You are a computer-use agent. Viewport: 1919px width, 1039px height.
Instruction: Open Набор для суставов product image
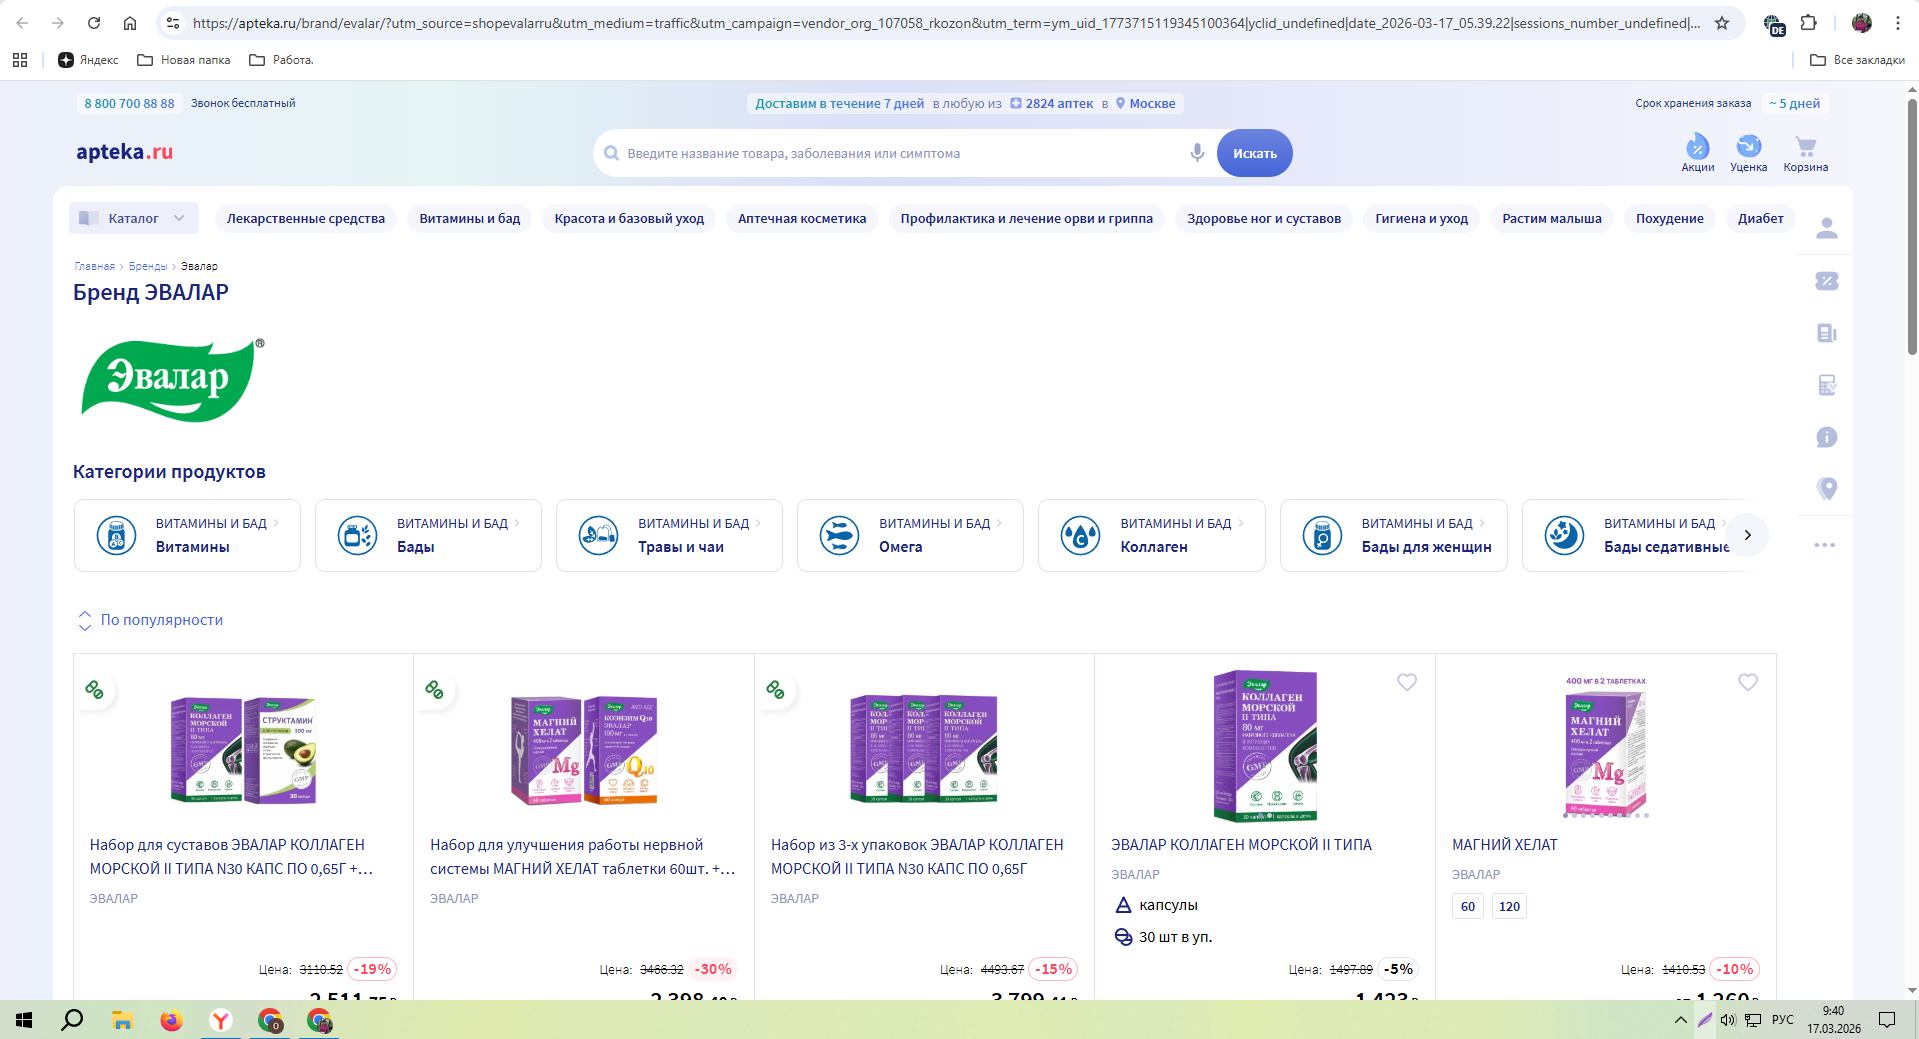tap(243, 750)
